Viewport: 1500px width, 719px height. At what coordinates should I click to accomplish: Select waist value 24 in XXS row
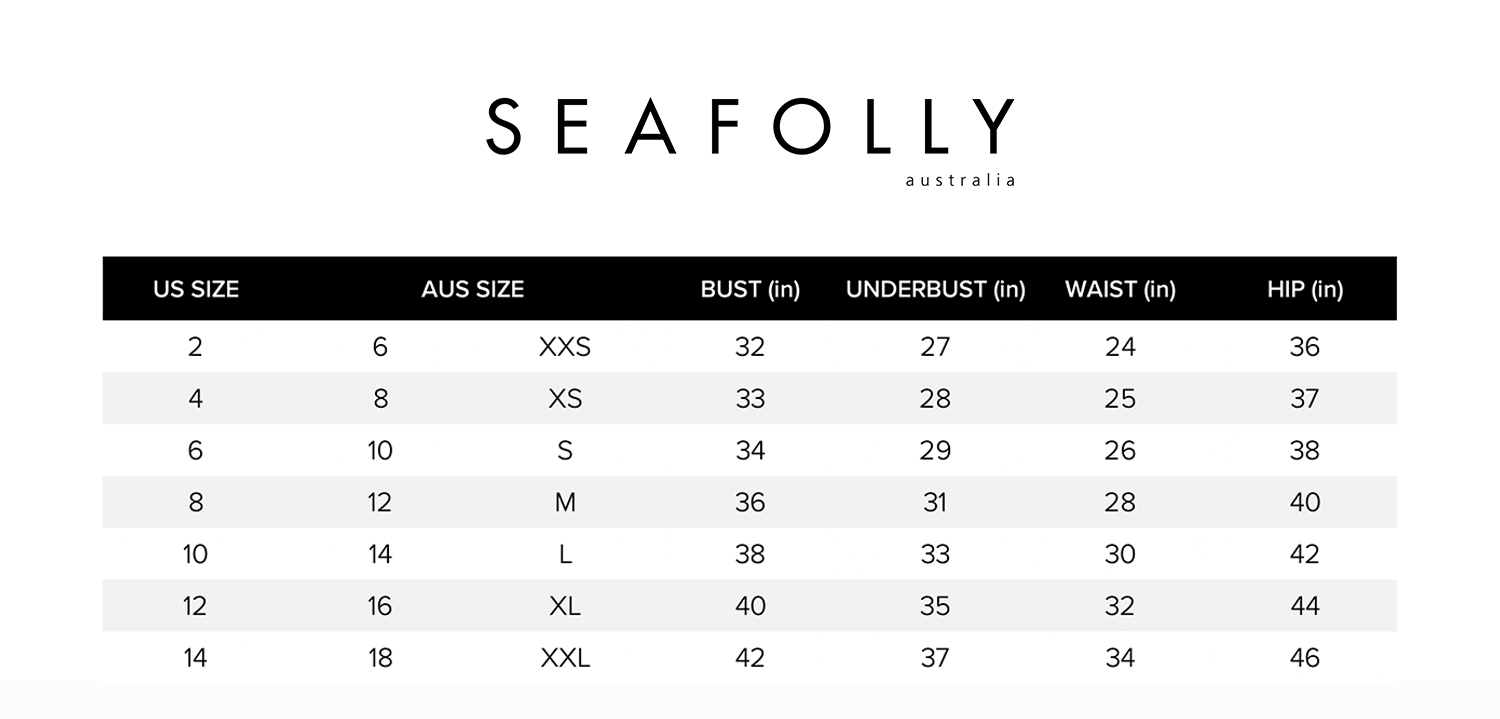point(1120,347)
